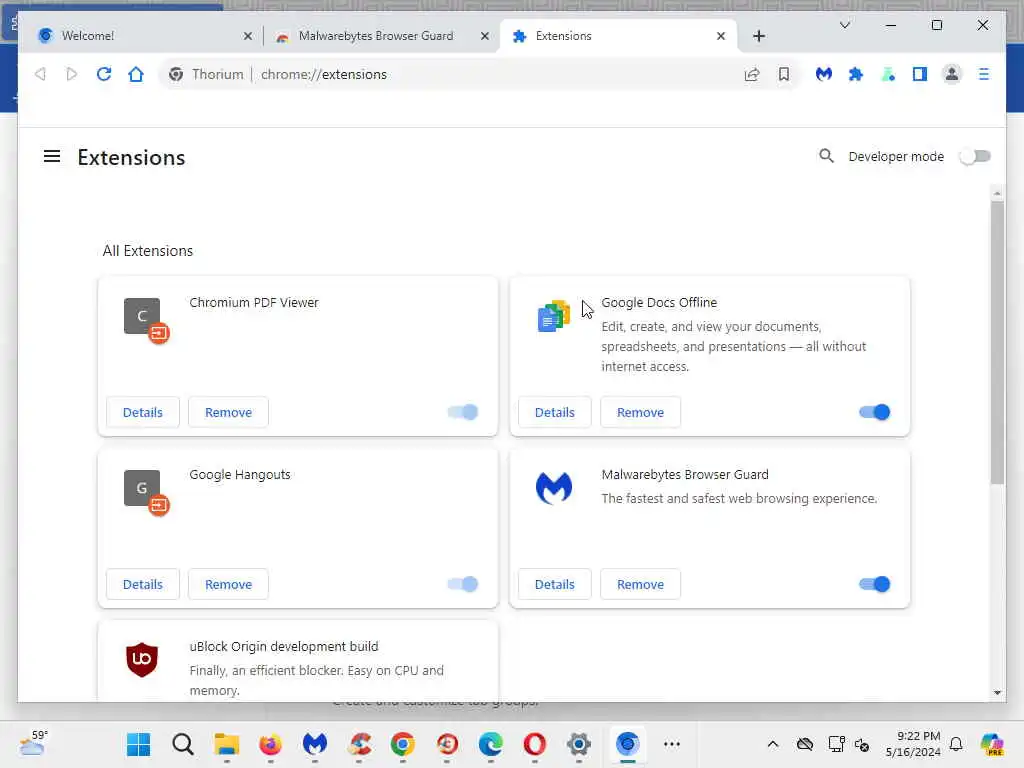Viewport: 1024px width, 768px height.
Task: Switch to the Welcome! tab
Action: click(x=142, y=36)
